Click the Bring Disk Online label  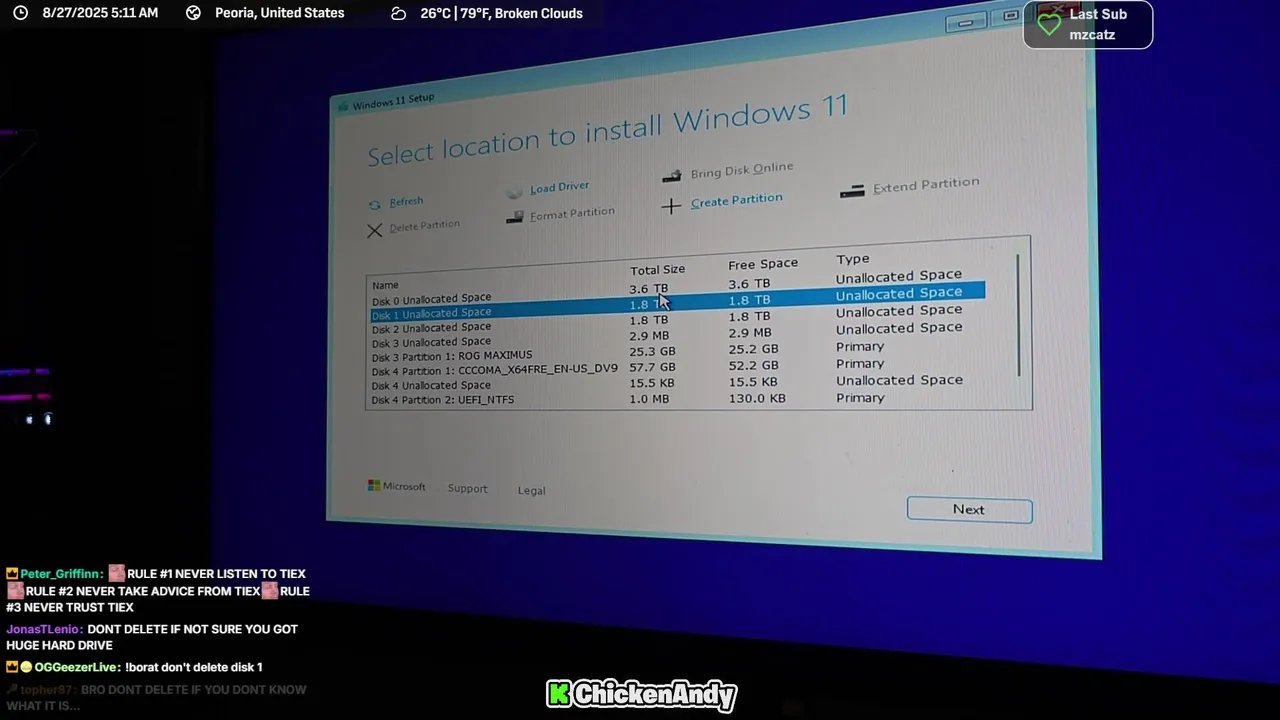click(x=742, y=170)
